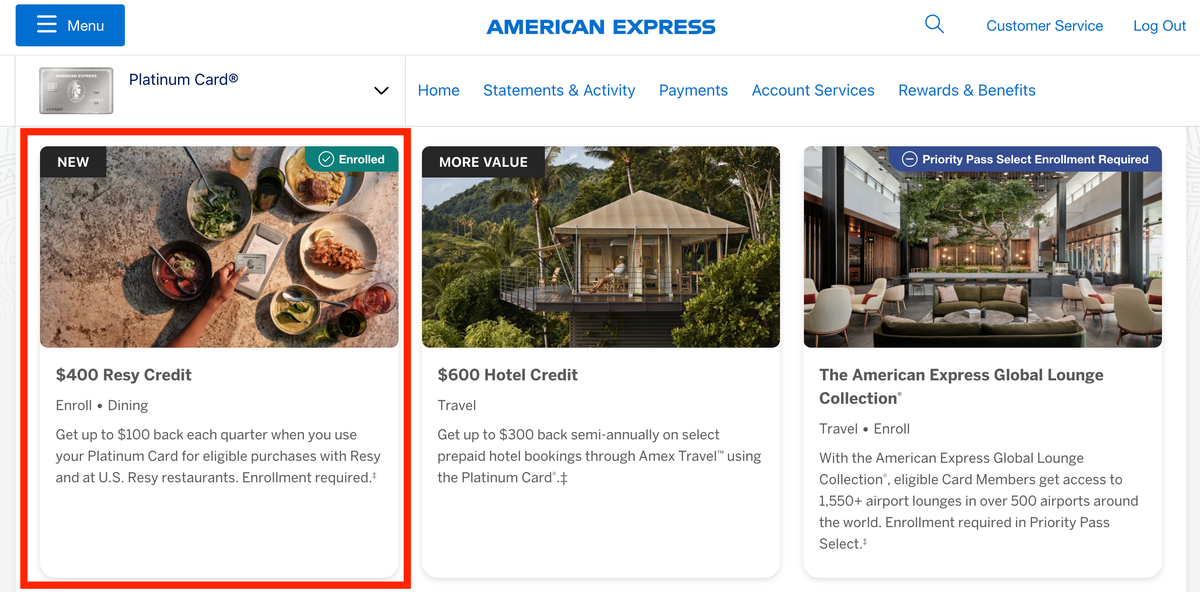Click the $600 Hotel Credit title
Viewport: 1200px width, 592px height.
click(508, 375)
